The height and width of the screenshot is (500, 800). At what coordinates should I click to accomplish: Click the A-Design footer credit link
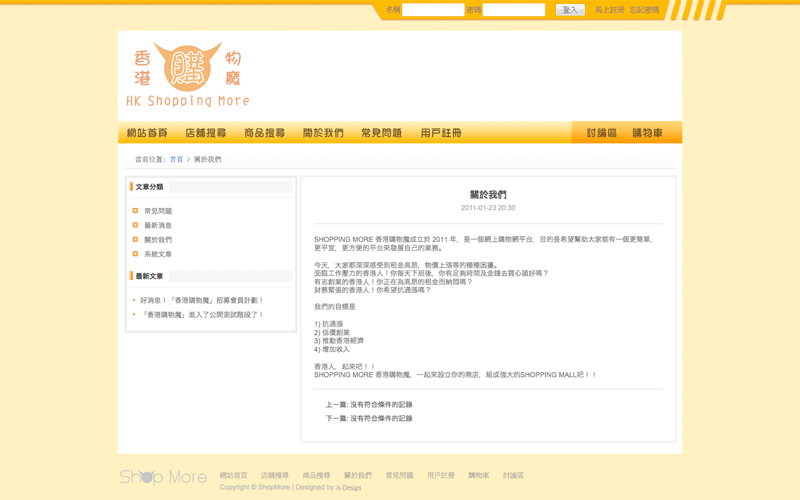tap(348, 487)
